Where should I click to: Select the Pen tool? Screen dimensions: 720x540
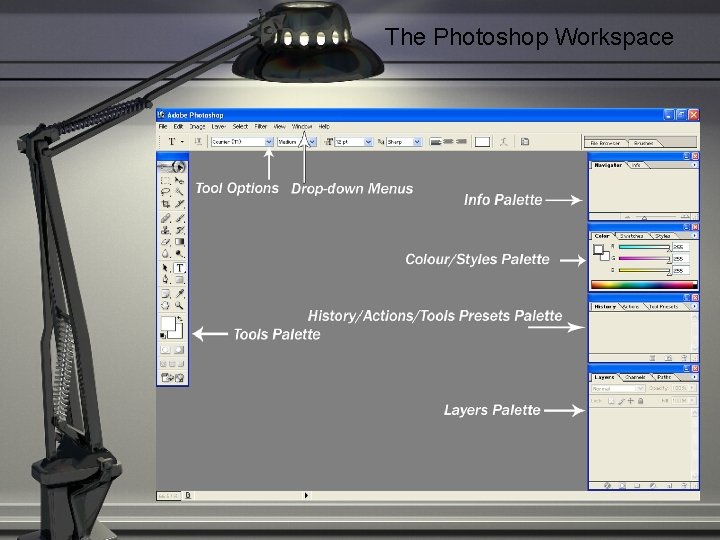point(166,279)
